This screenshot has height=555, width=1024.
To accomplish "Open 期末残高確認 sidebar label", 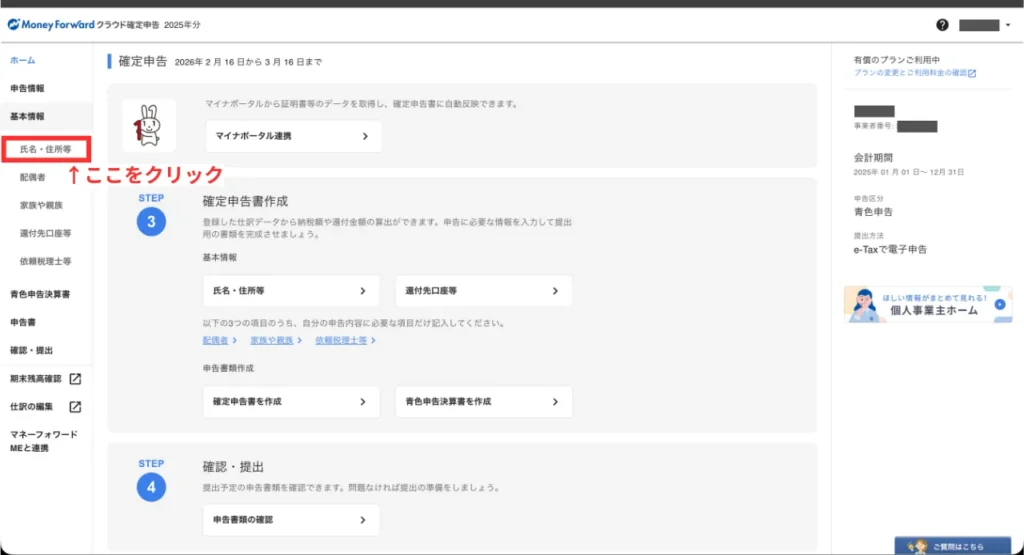I will (x=35, y=379).
